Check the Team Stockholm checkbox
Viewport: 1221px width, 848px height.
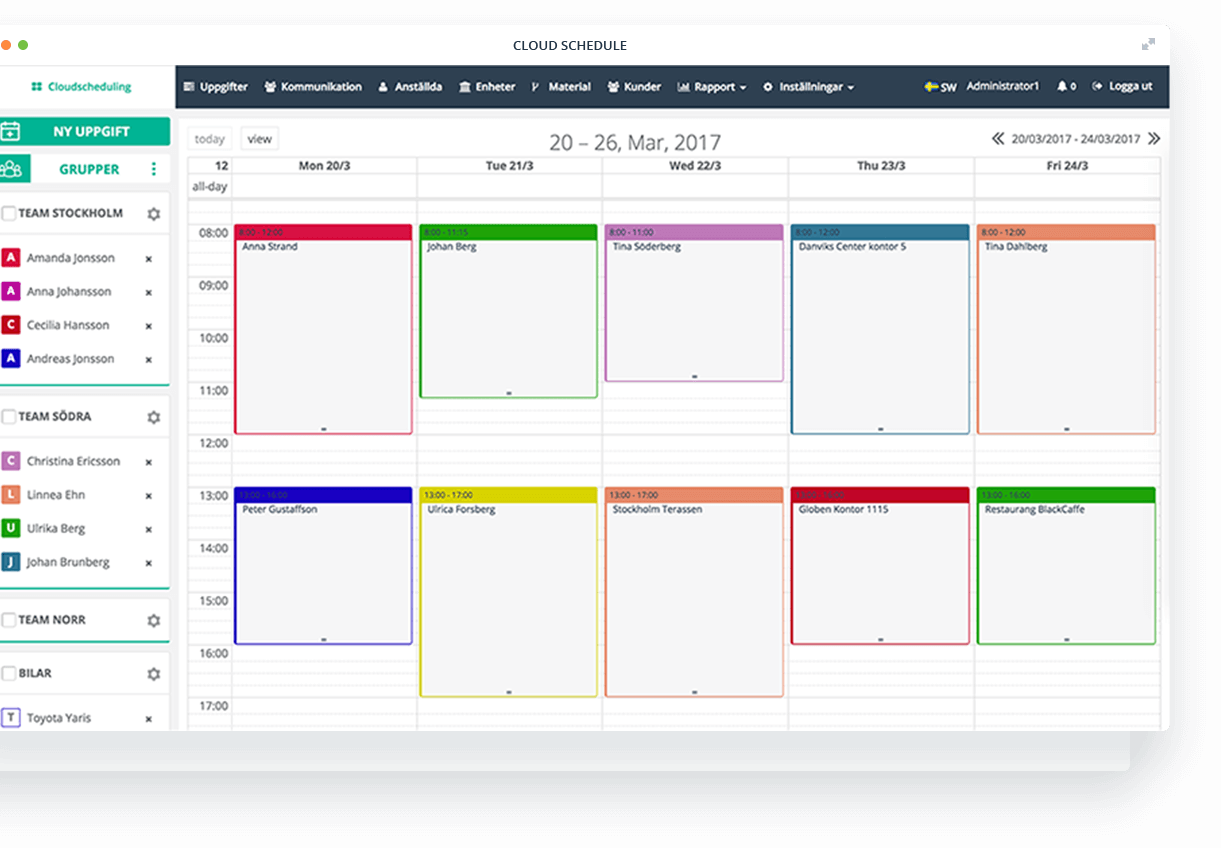point(9,213)
